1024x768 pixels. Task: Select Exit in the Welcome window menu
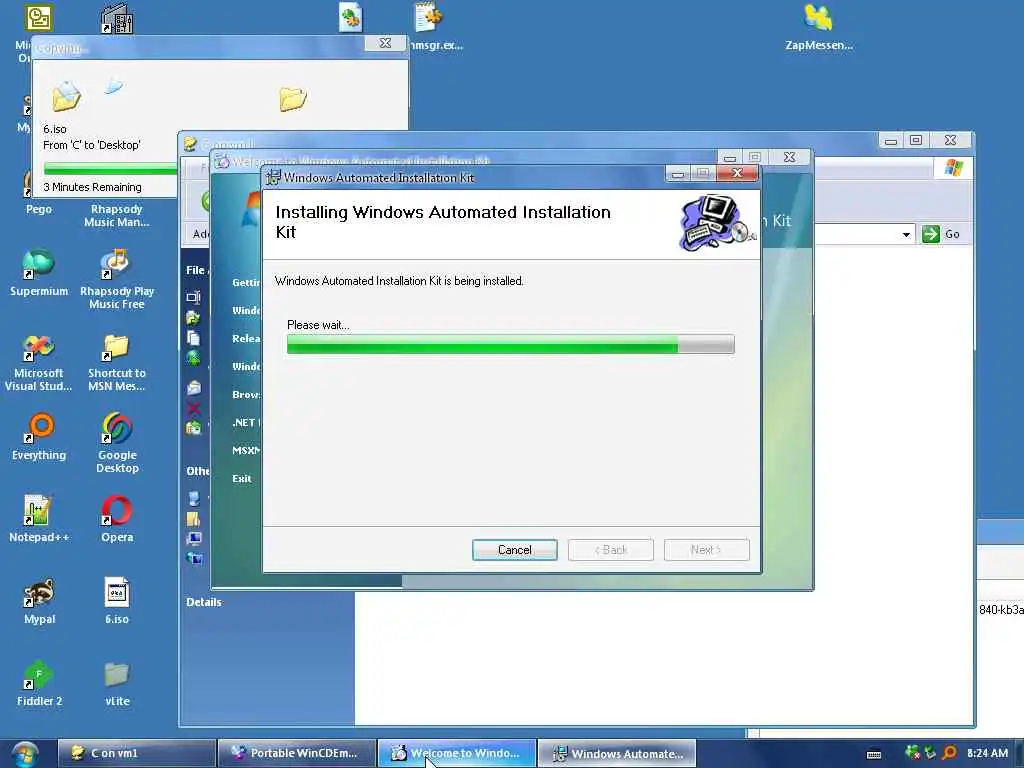pyautogui.click(x=242, y=479)
